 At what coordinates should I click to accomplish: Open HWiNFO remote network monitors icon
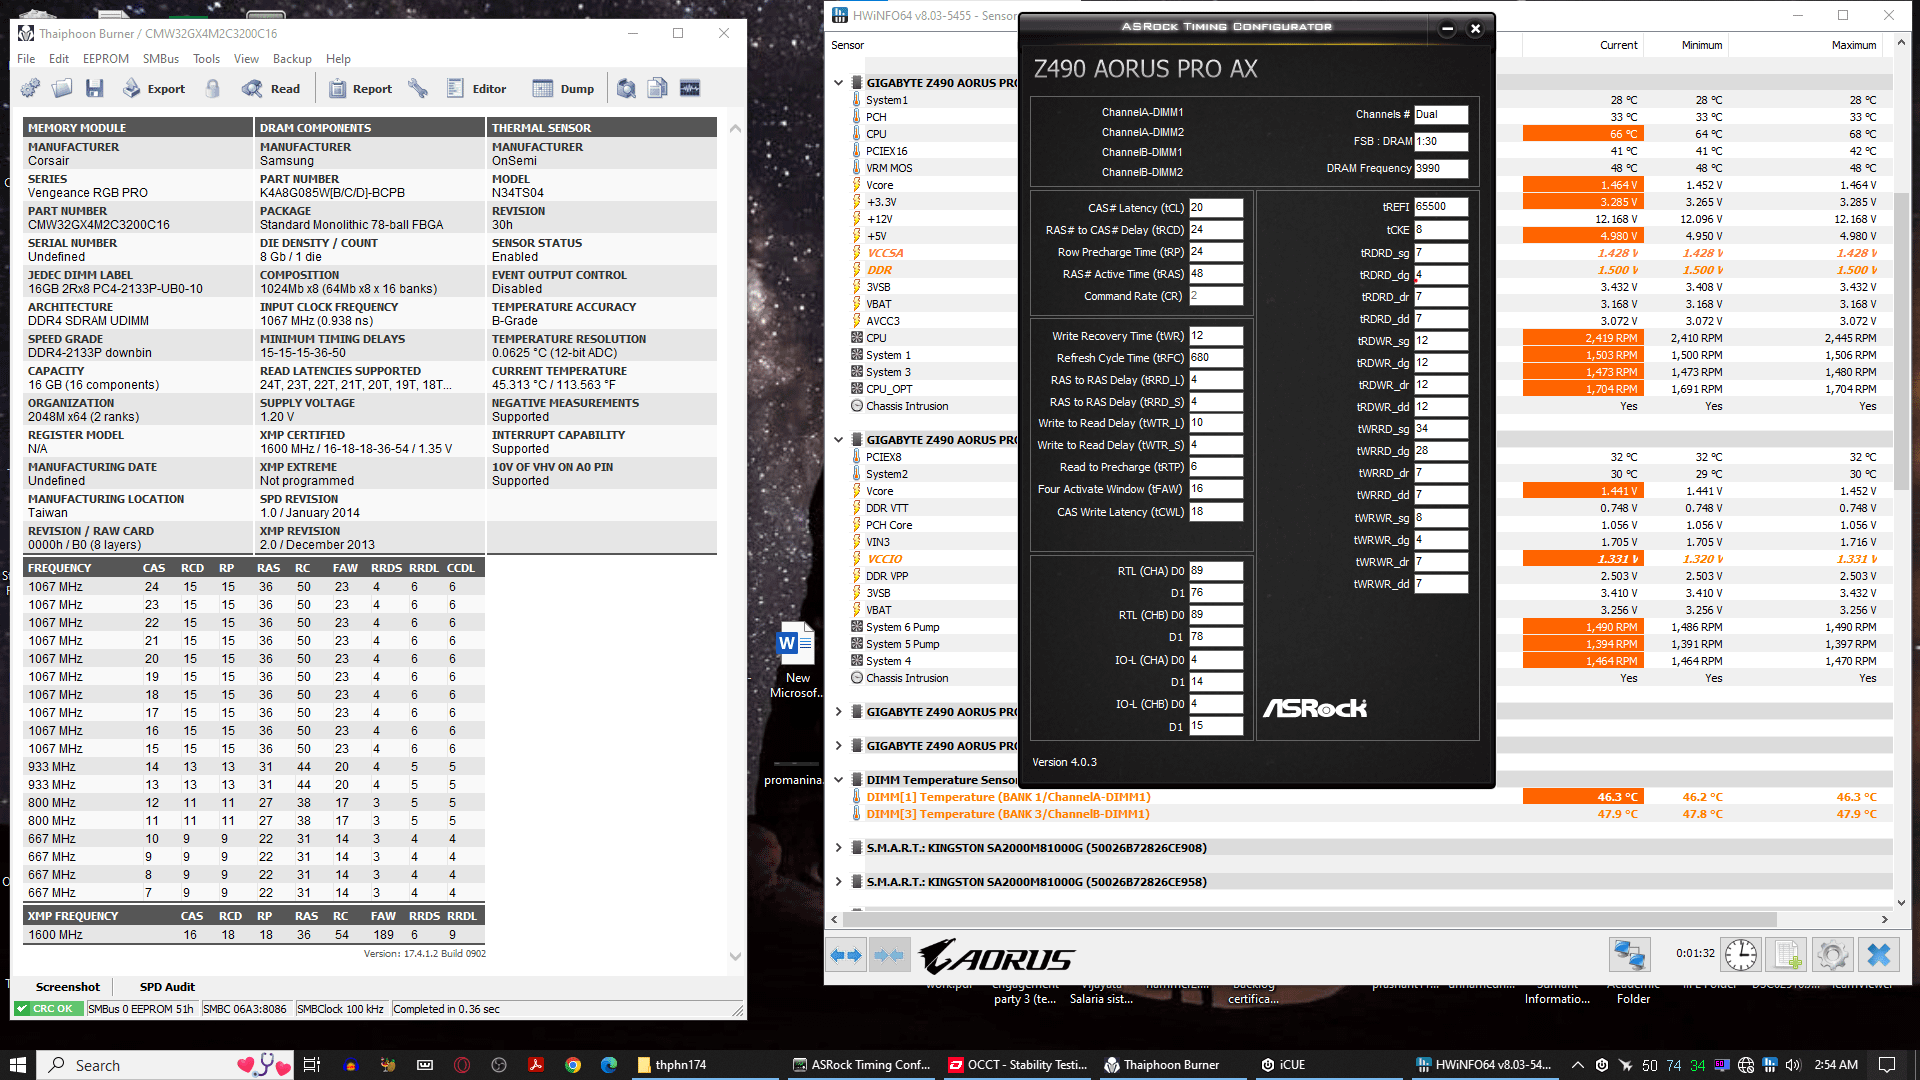1629,955
